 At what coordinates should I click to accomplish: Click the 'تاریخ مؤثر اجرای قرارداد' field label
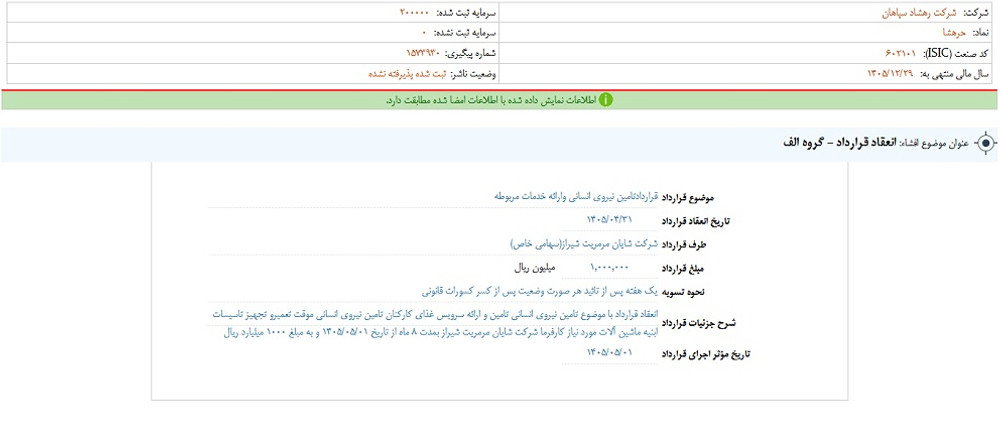[708, 354]
